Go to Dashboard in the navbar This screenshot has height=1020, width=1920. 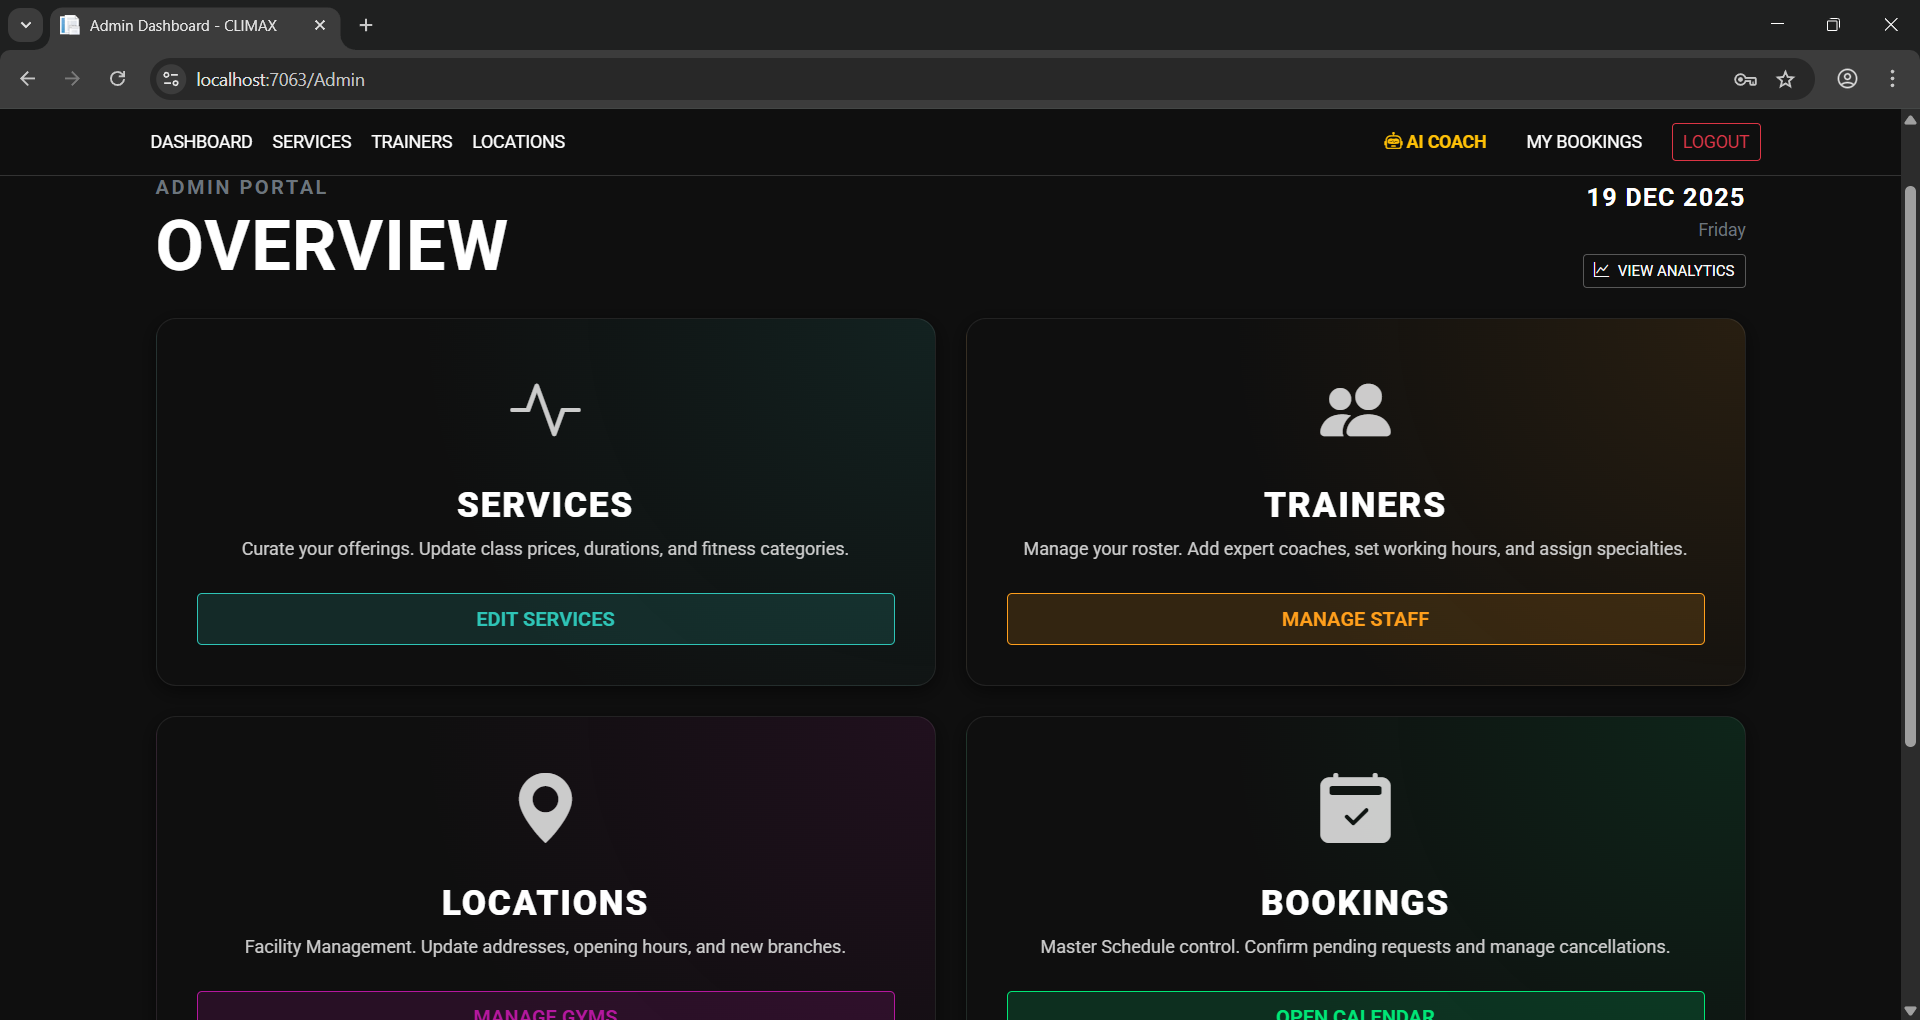pyautogui.click(x=201, y=142)
